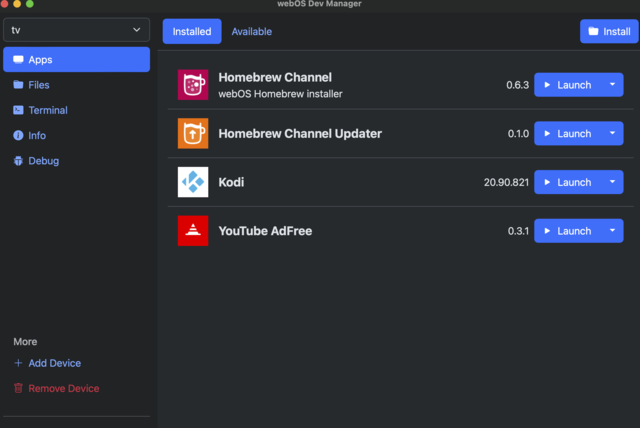Screen dimensions: 640x428
Task: Click the Homebrew Channel Updater title text
Action: click(x=300, y=133)
